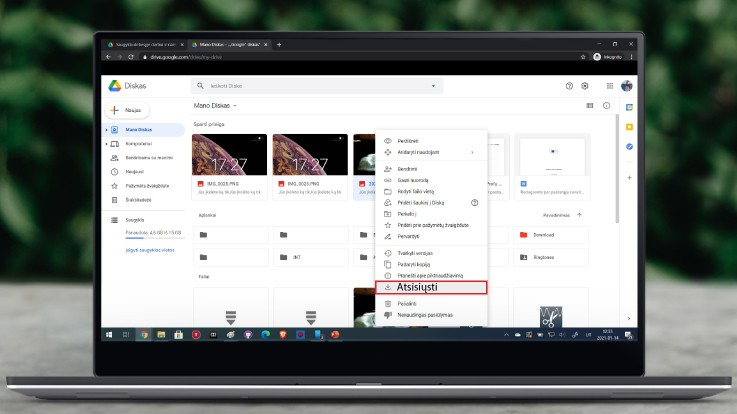The width and height of the screenshot is (737, 414).
Task: Open the help question mark icon in the header
Action: 570,87
